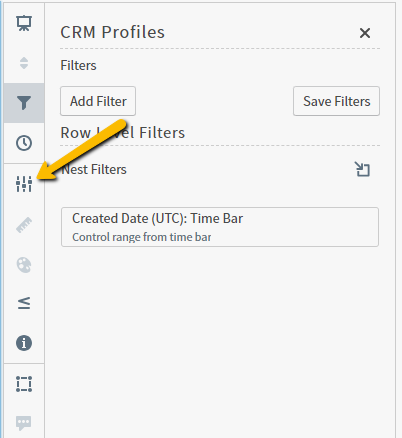402x438 pixels.
Task: Open the Created Date (UTC): Time Bar filter
Action: [220, 227]
